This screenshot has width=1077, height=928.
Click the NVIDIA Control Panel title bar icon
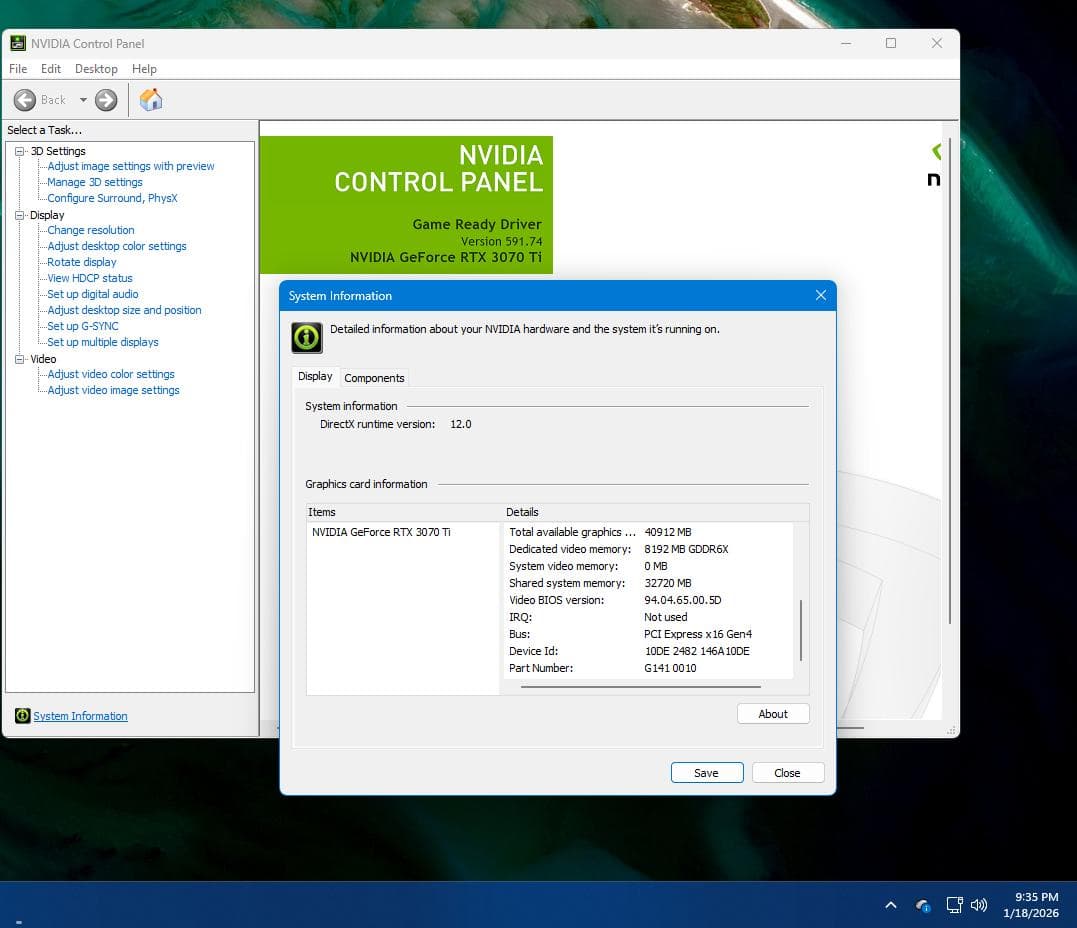click(x=18, y=43)
